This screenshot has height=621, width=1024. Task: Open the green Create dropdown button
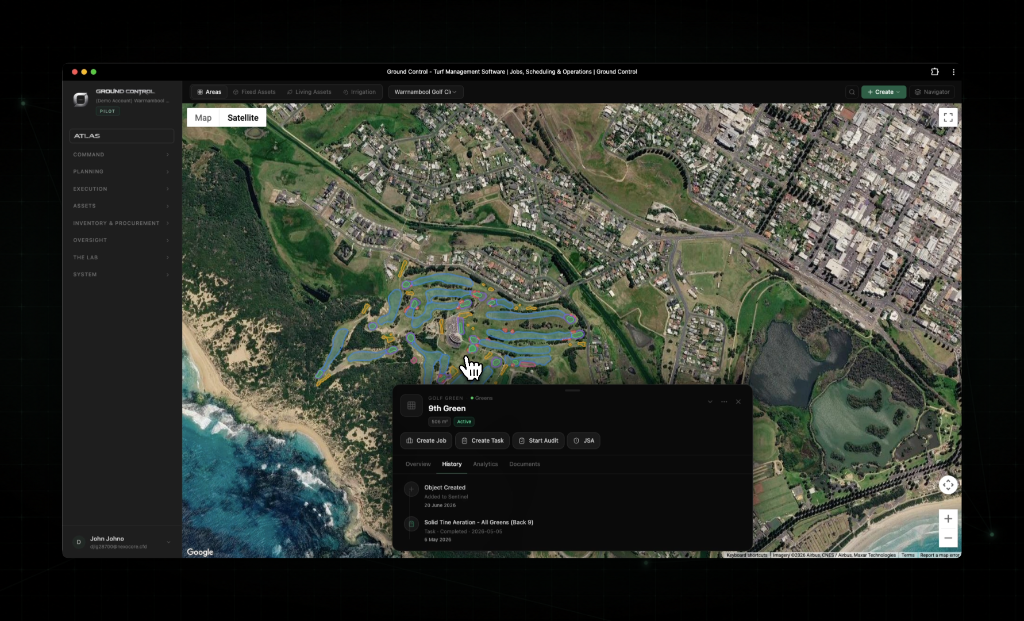884,92
